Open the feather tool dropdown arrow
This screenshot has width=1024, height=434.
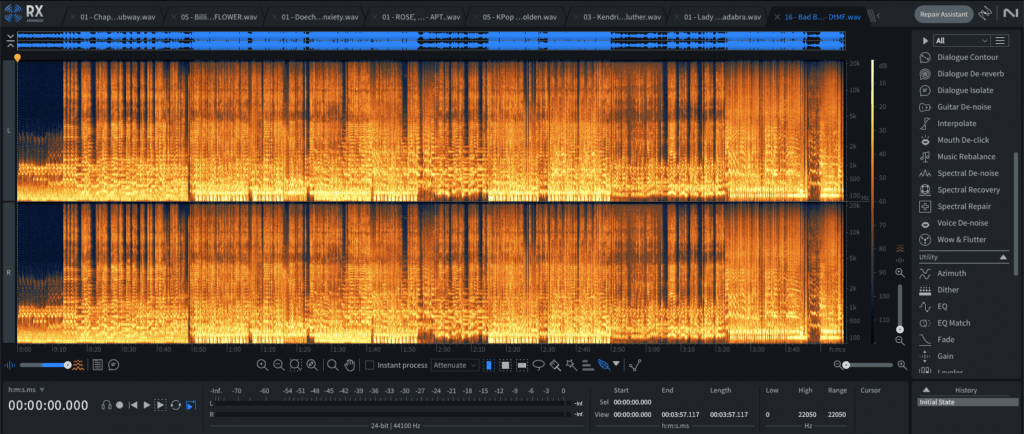[616, 365]
